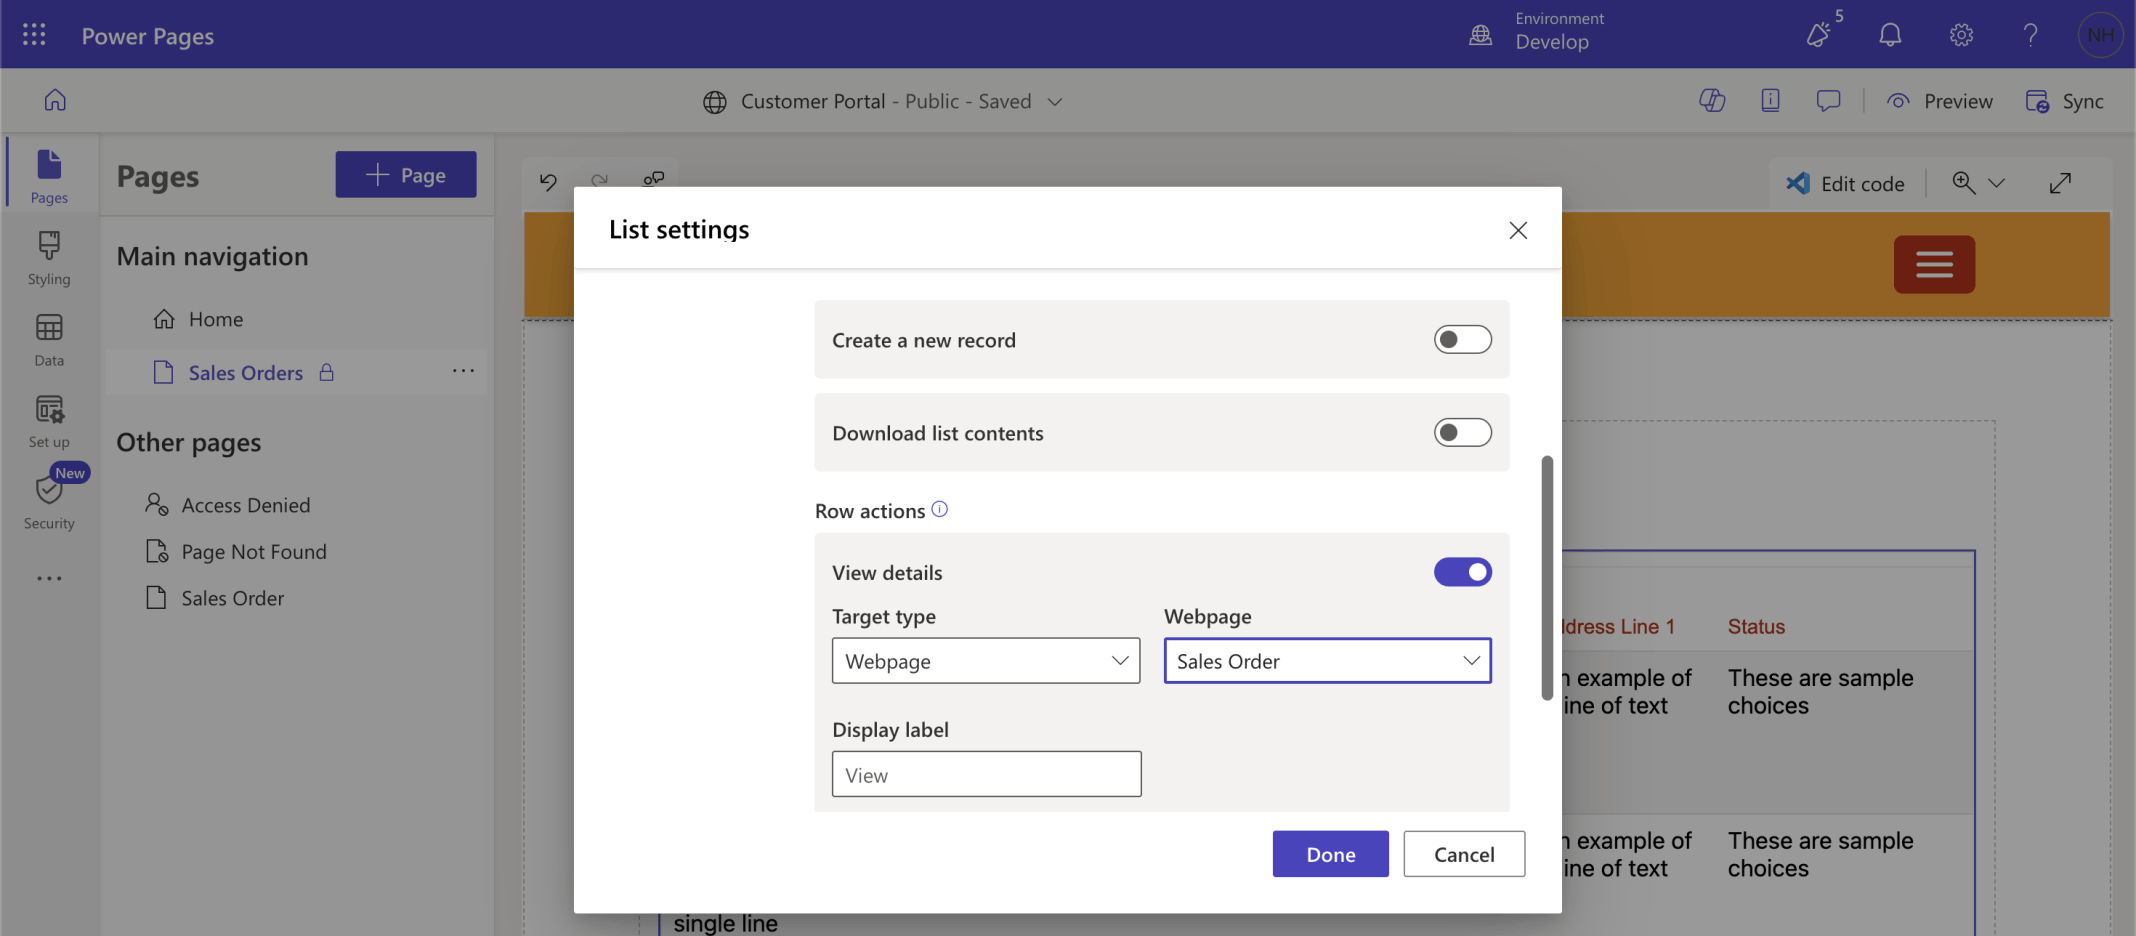Open the Styling workspace

[49, 258]
